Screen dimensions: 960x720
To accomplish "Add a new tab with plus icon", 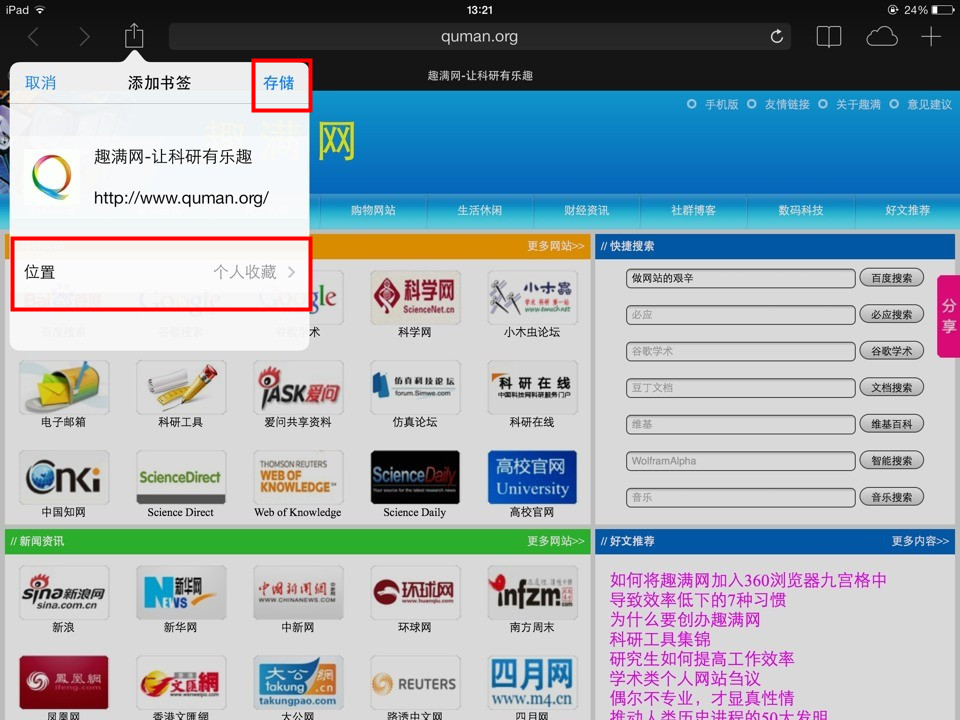I will point(931,37).
